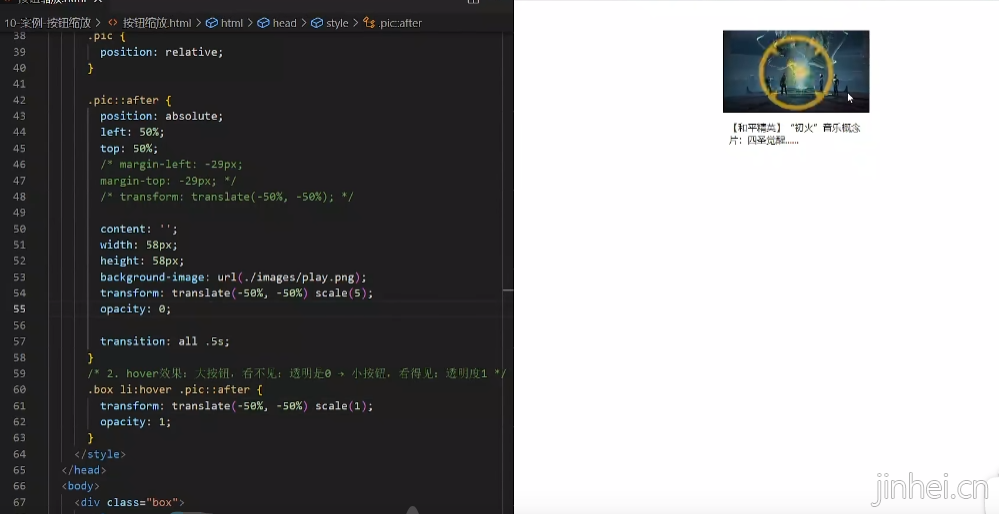
Task: Select the .pic::after breadcrumb segment
Action: (400, 23)
